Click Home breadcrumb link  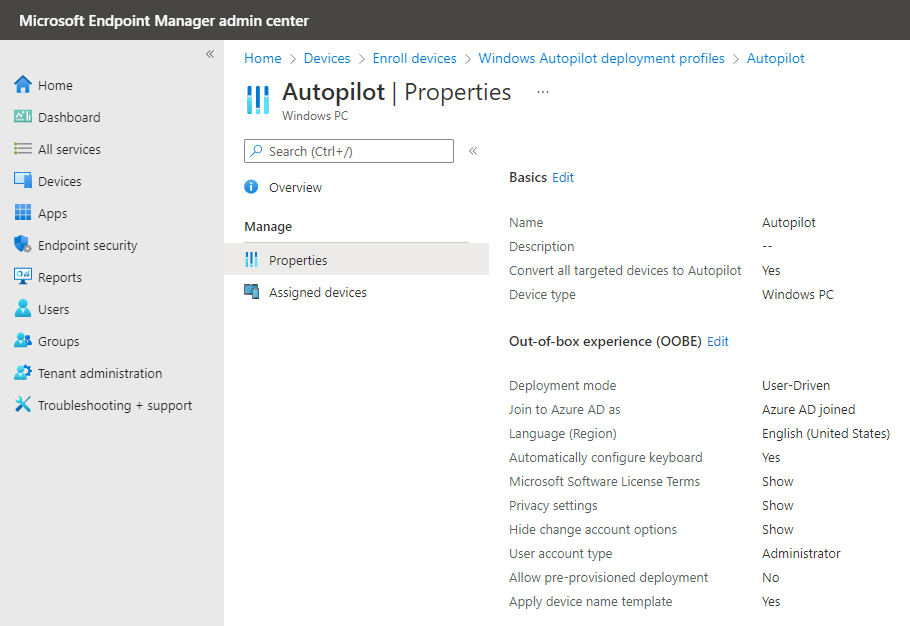pos(262,58)
